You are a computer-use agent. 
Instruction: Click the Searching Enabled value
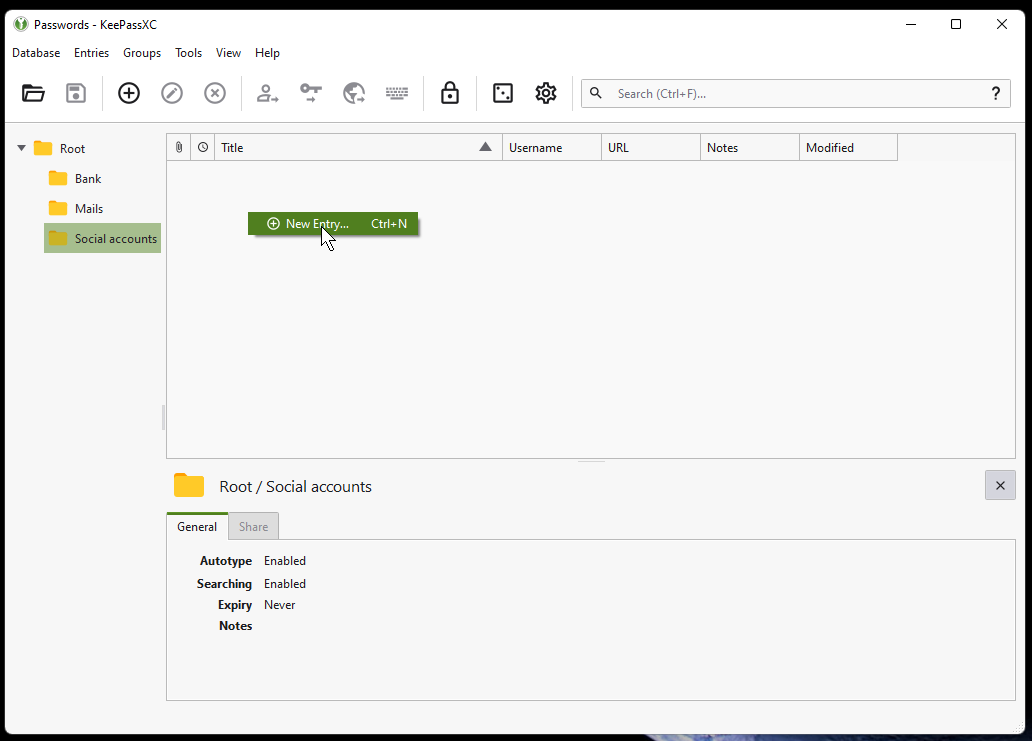click(x=285, y=584)
